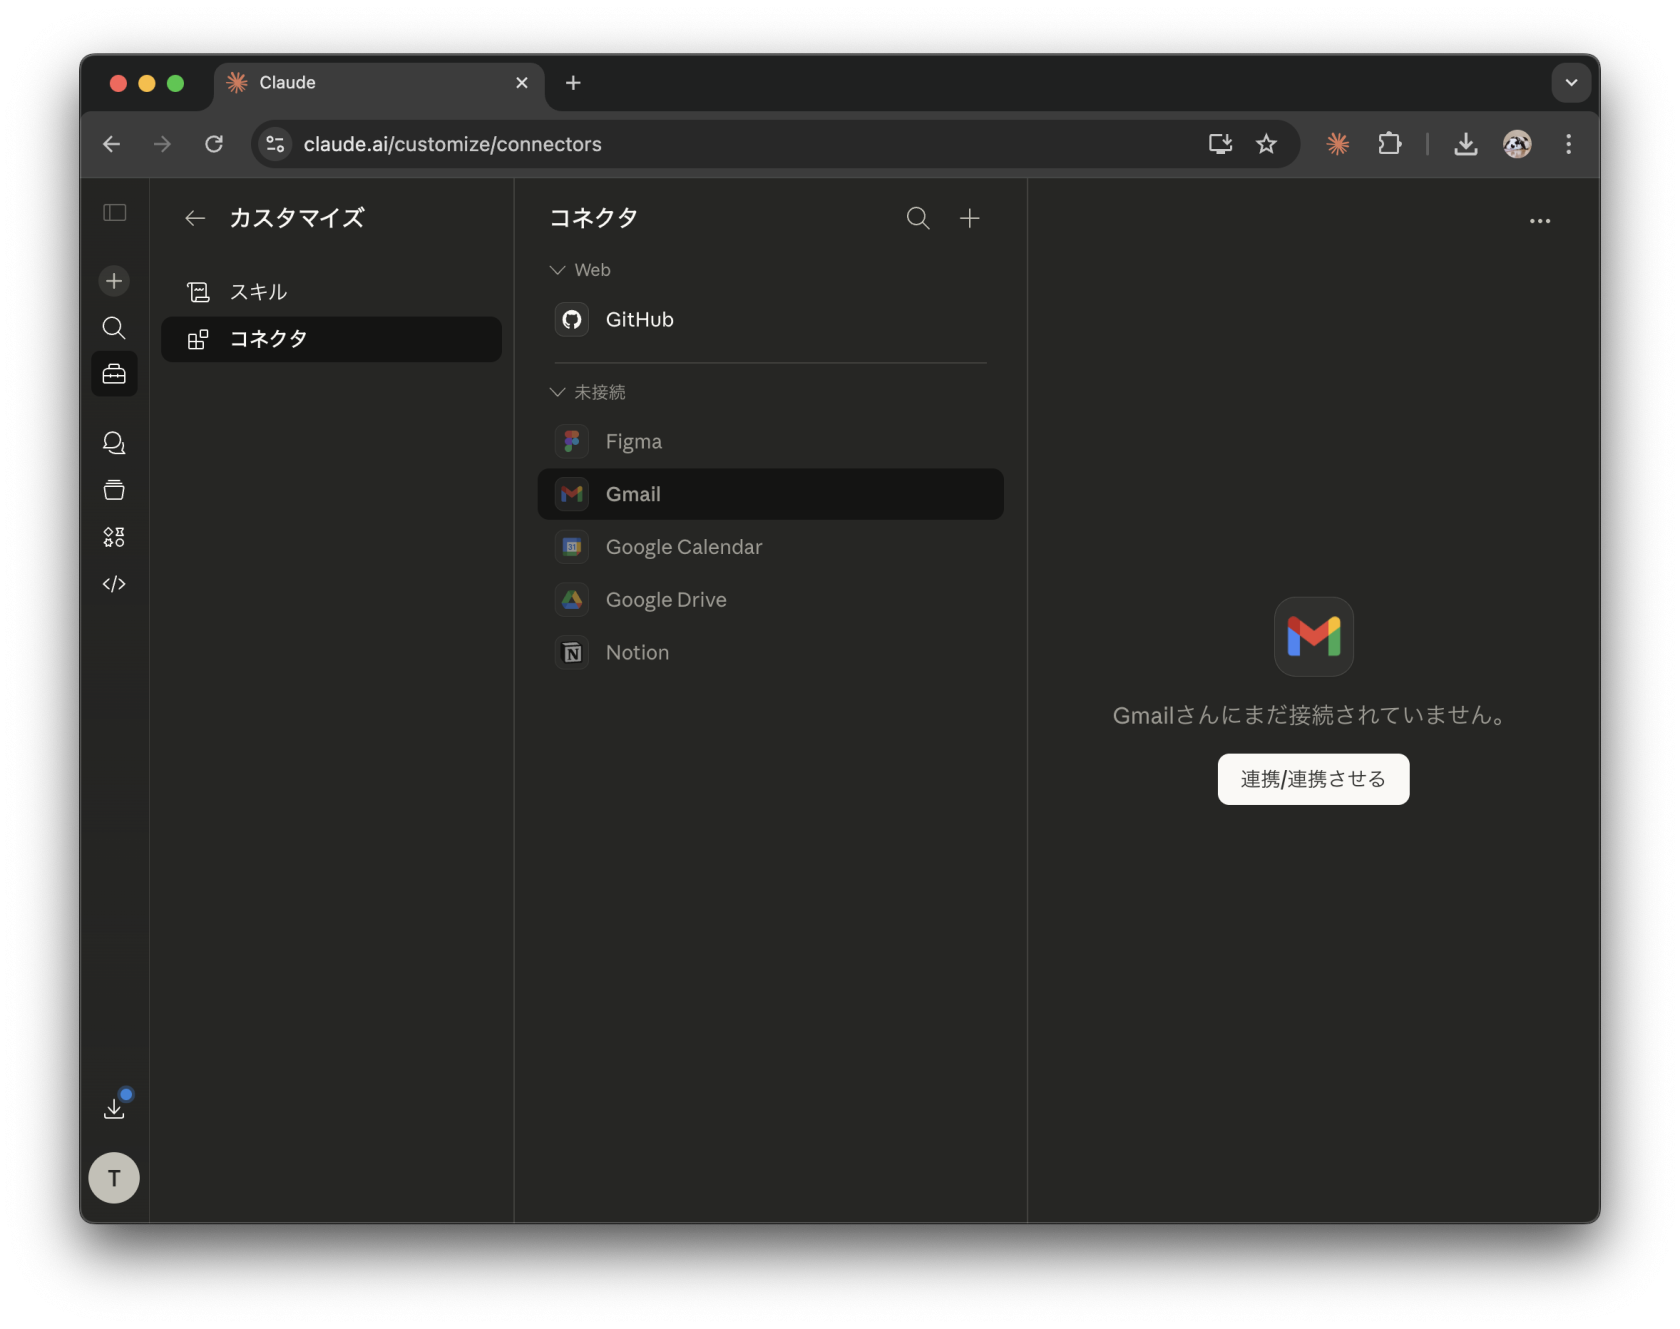Screen dimensions: 1680x1329
Task: Collapse the Web section
Action: pos(556,269)
